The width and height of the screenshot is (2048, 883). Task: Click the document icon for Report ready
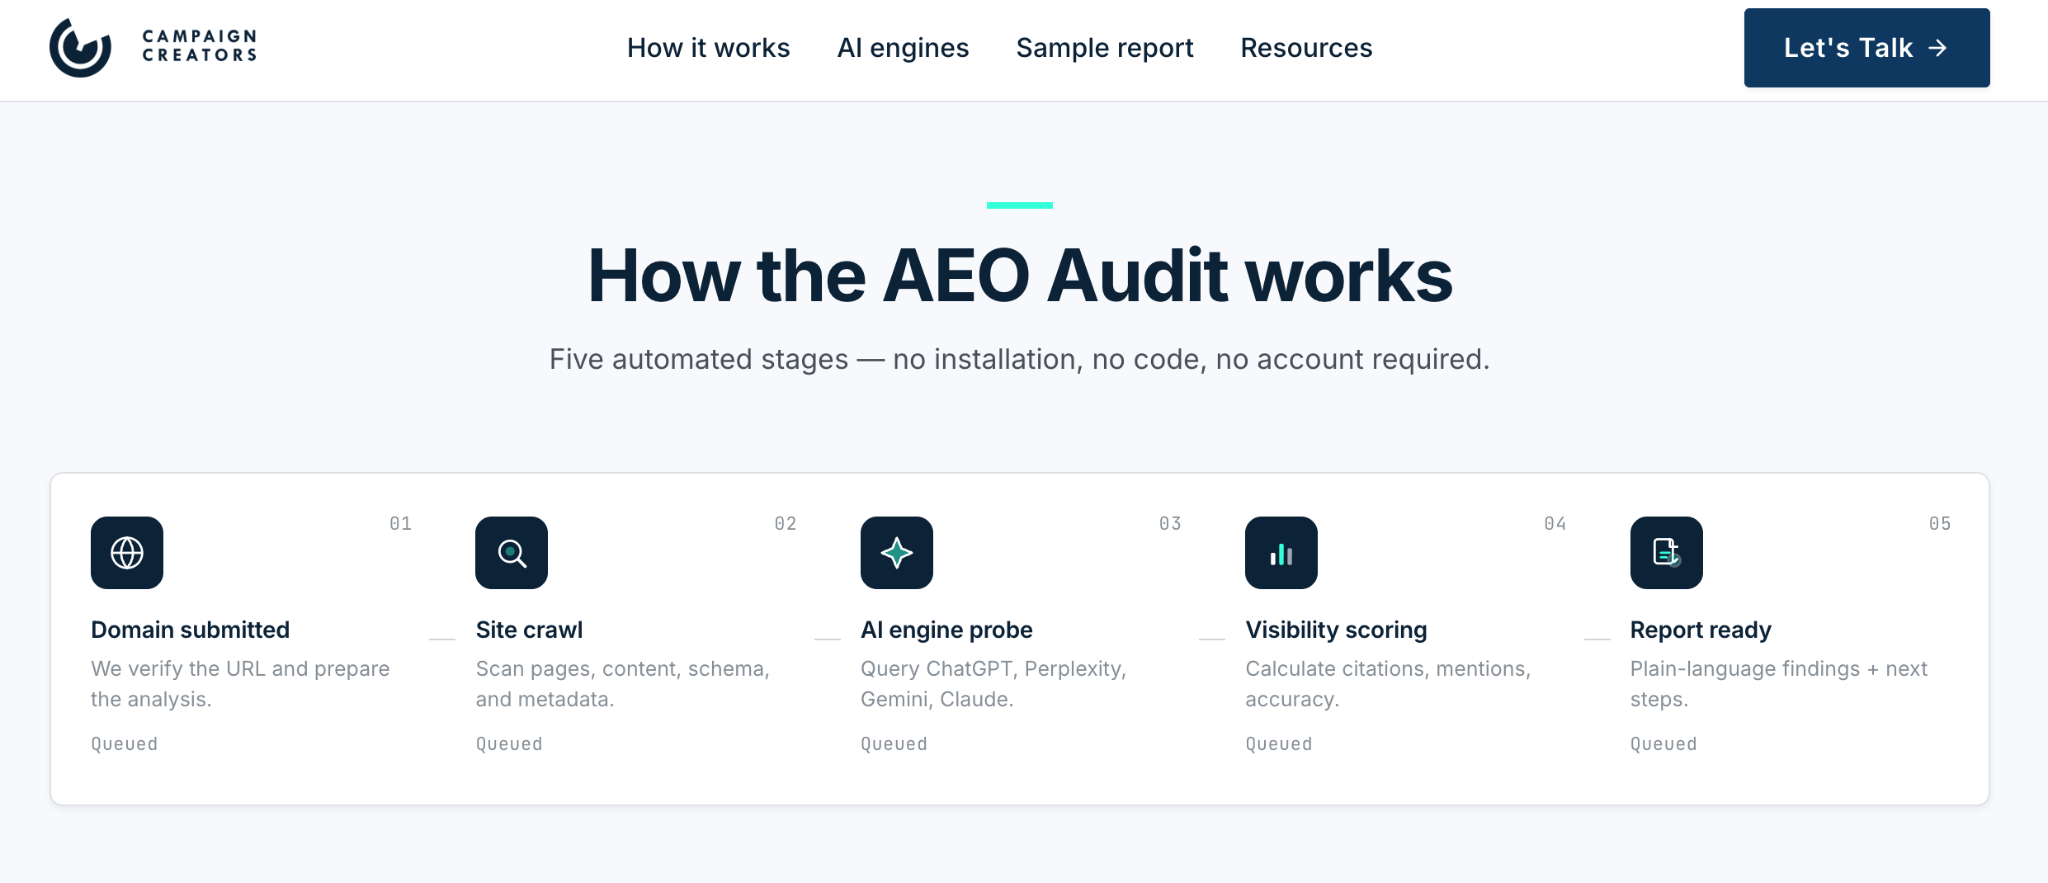[x=1666, y=553]
